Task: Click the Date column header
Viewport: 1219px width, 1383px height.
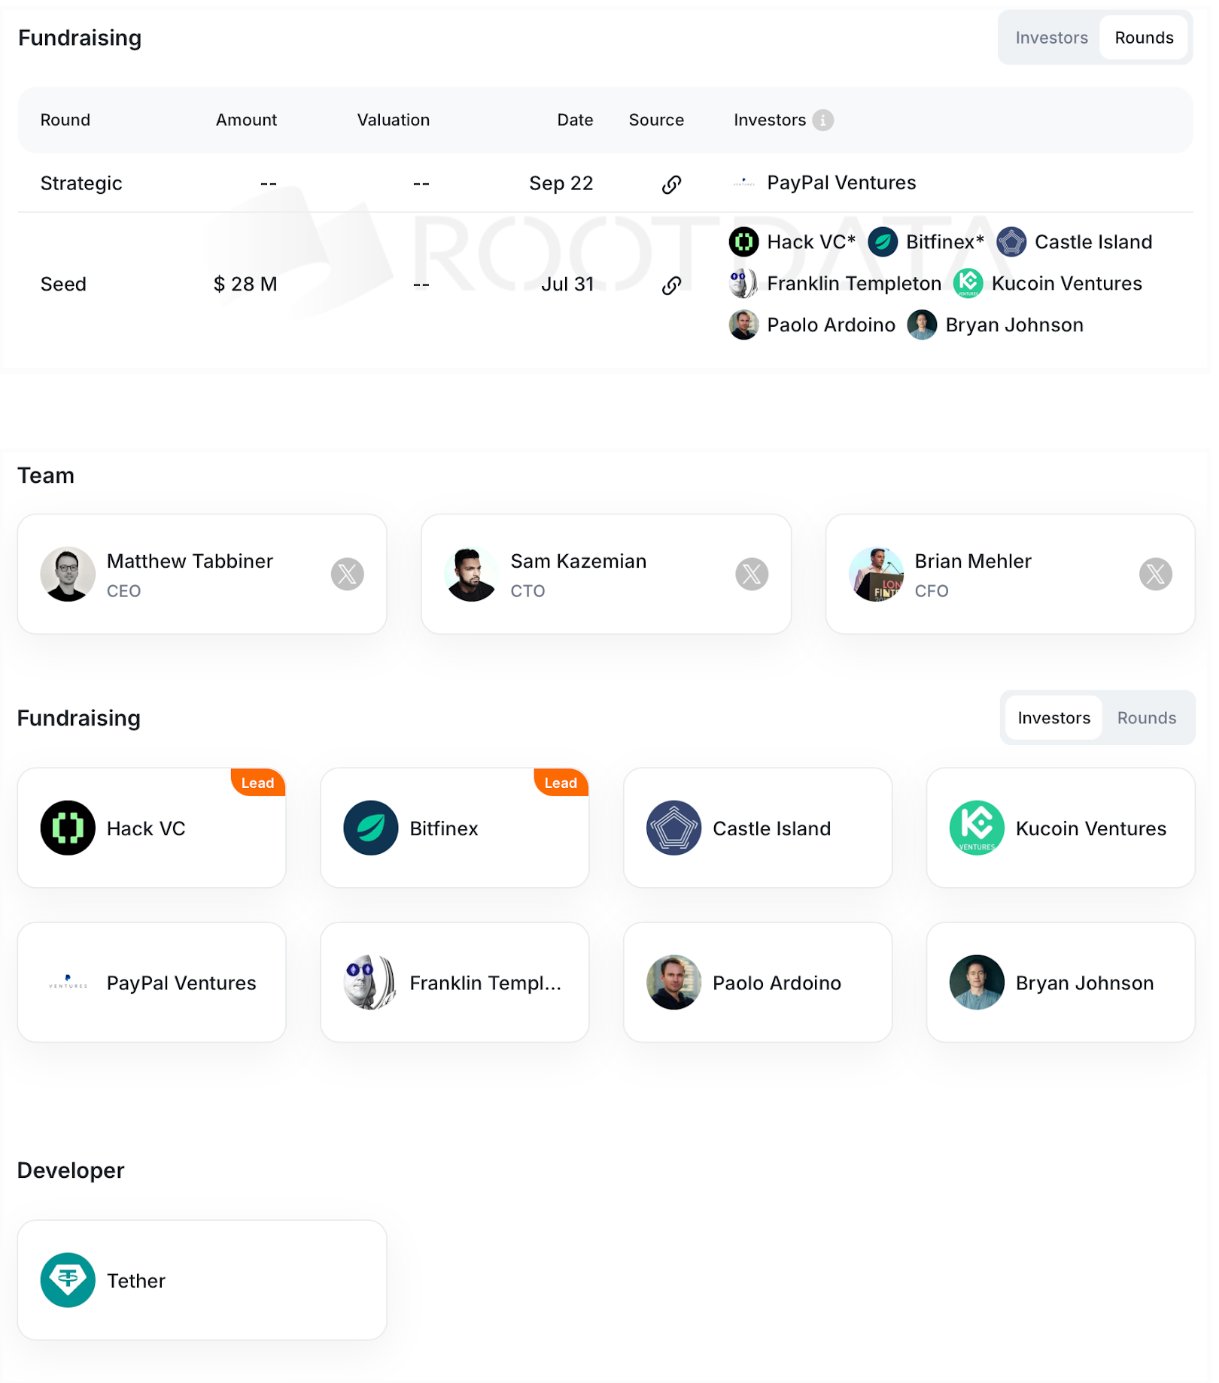Action: [x=575, y=120]
